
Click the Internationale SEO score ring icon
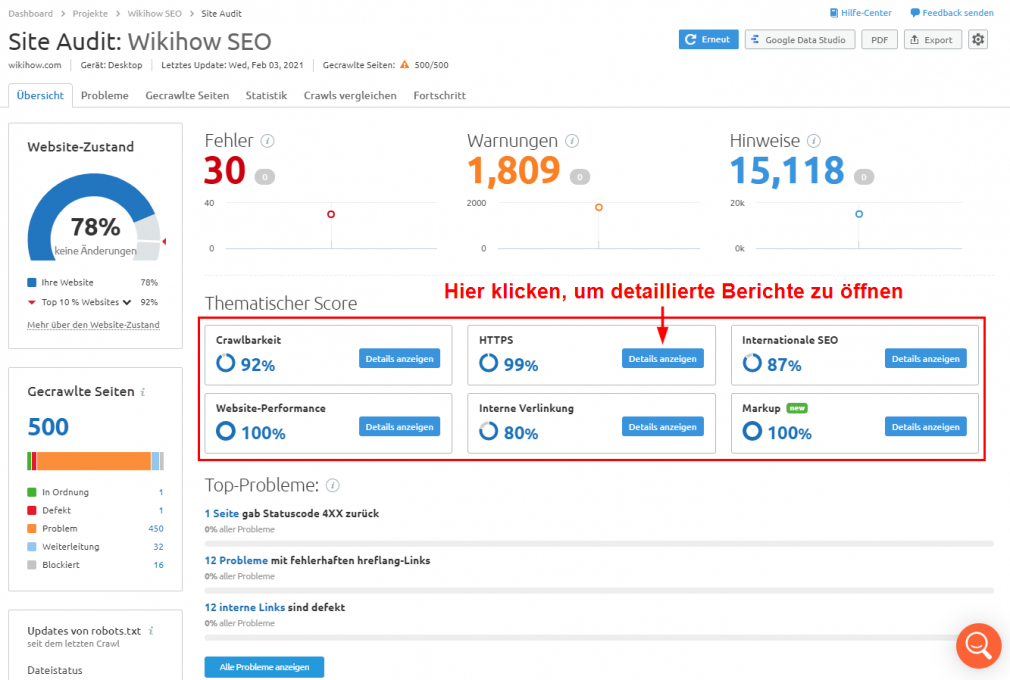(x=752, y=363)
